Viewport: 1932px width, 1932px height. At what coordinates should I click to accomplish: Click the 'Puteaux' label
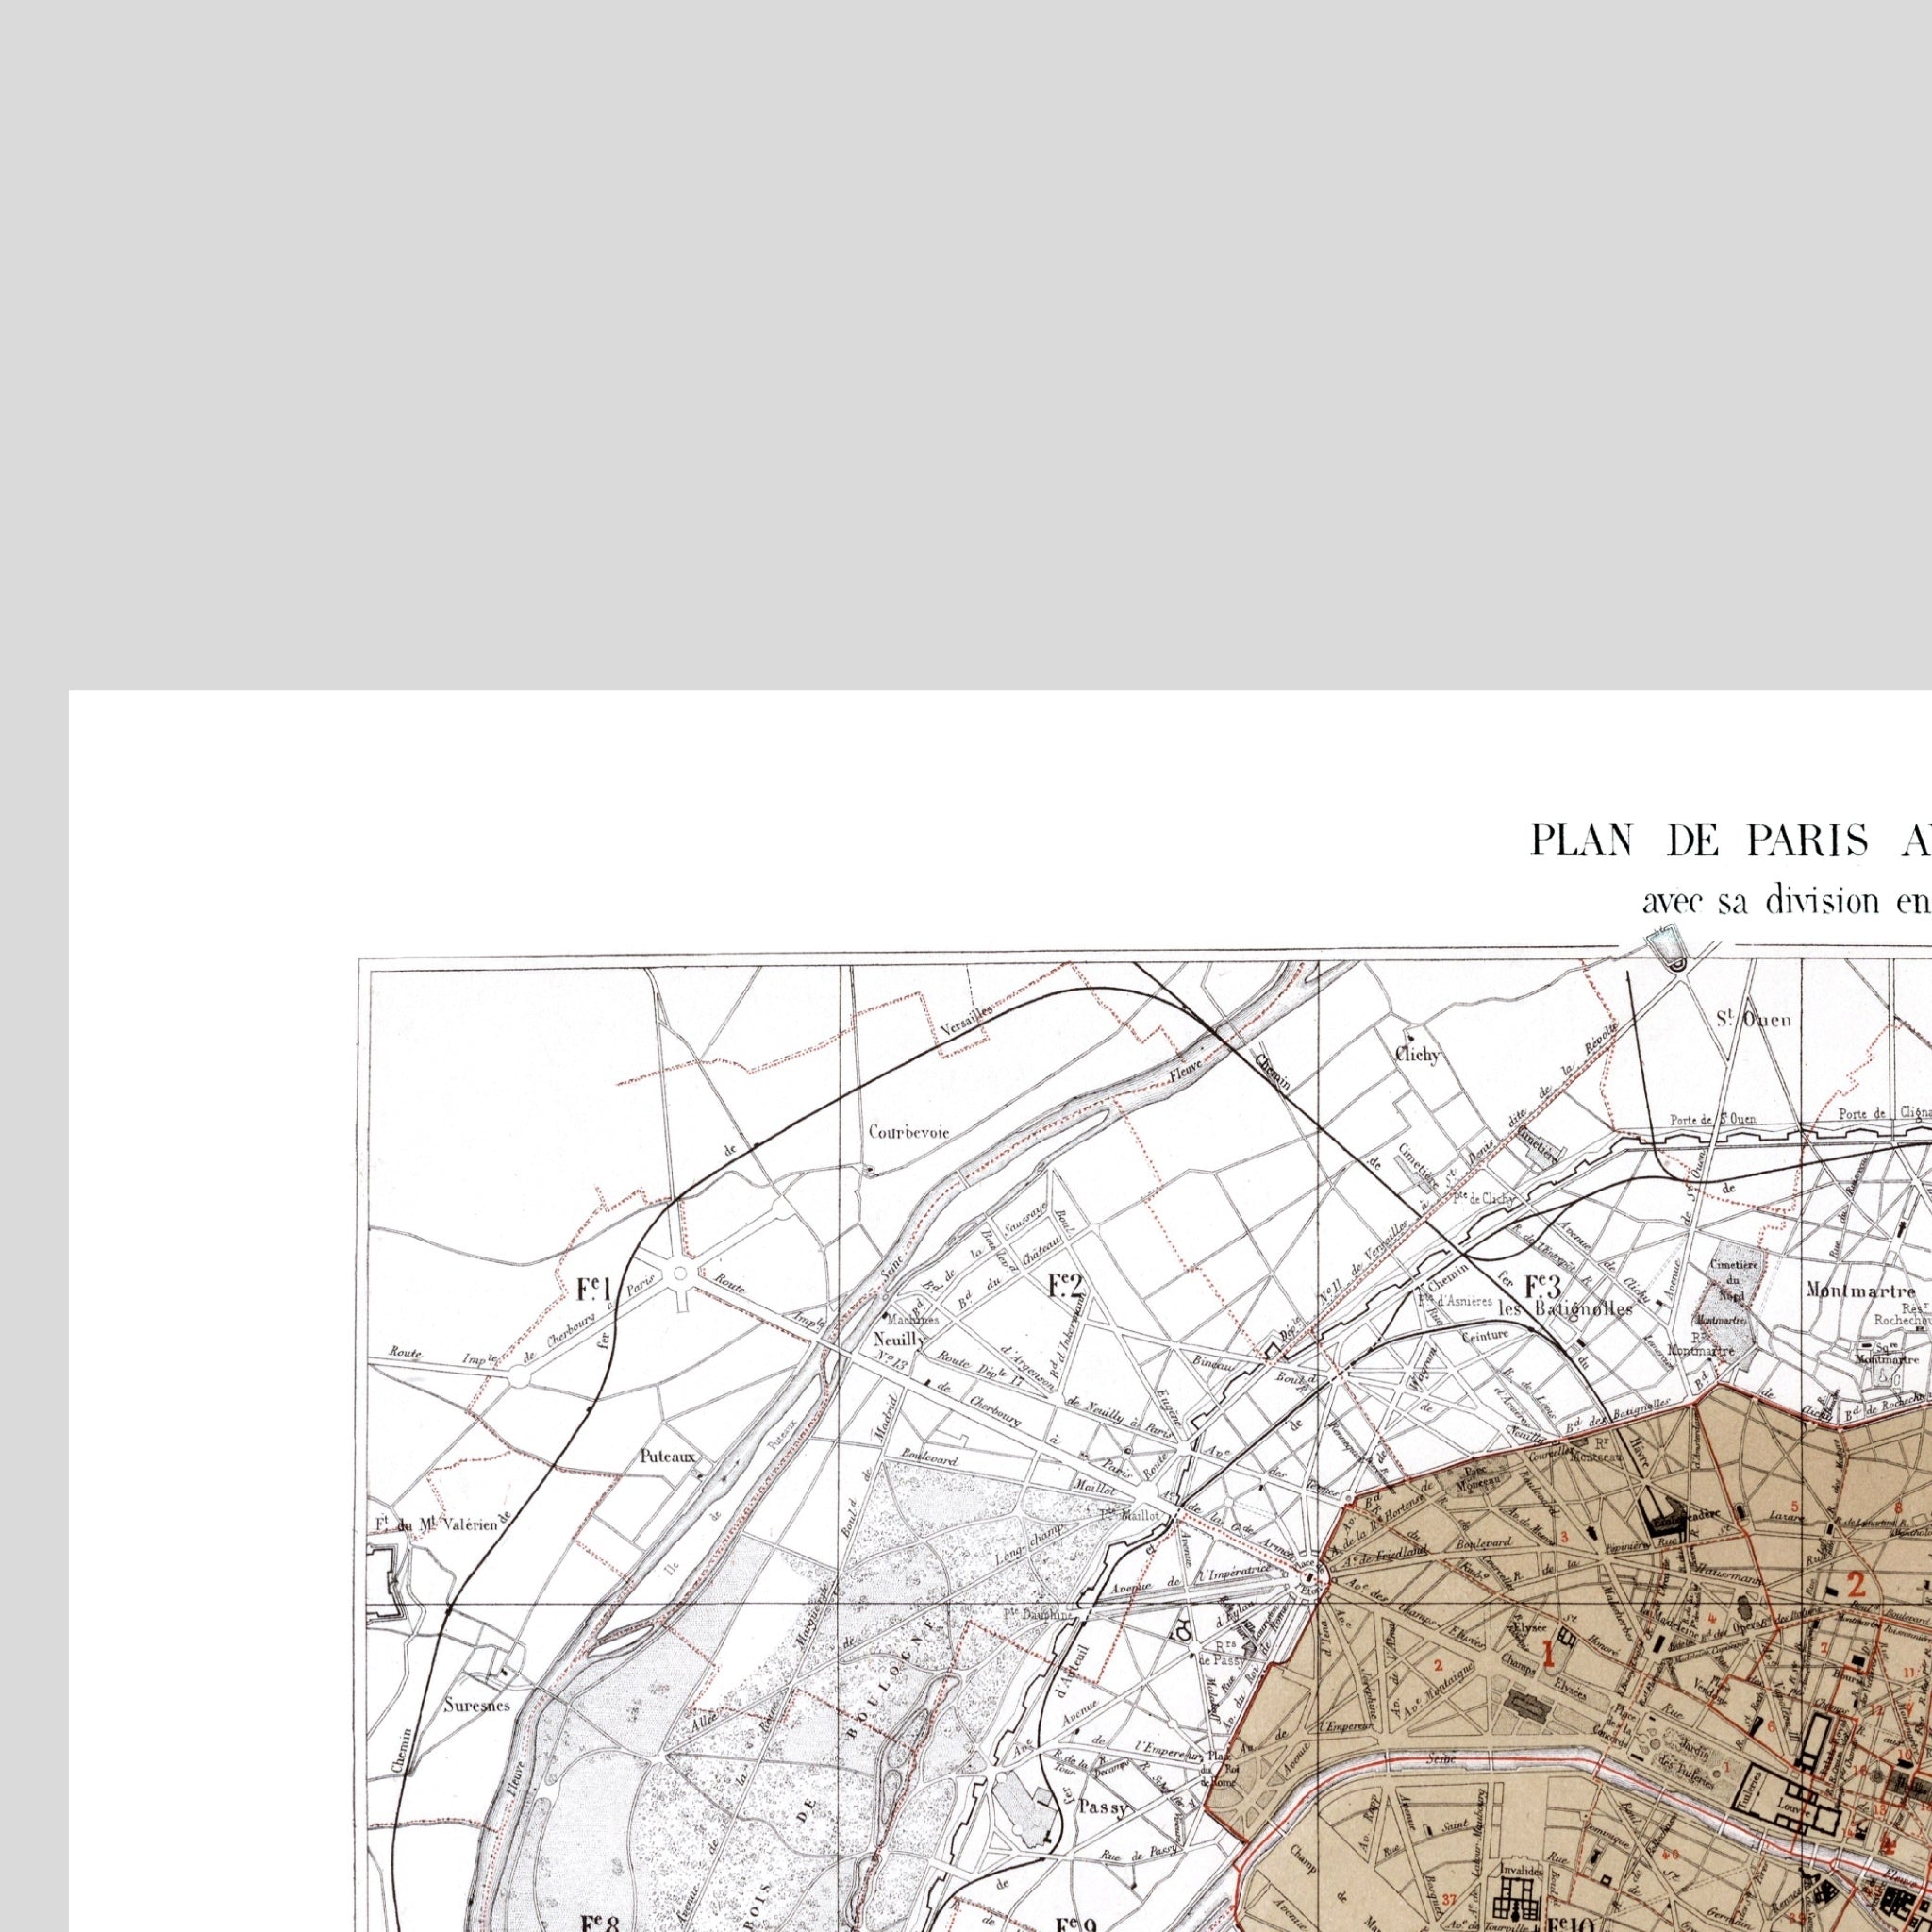coord(668,1457)
